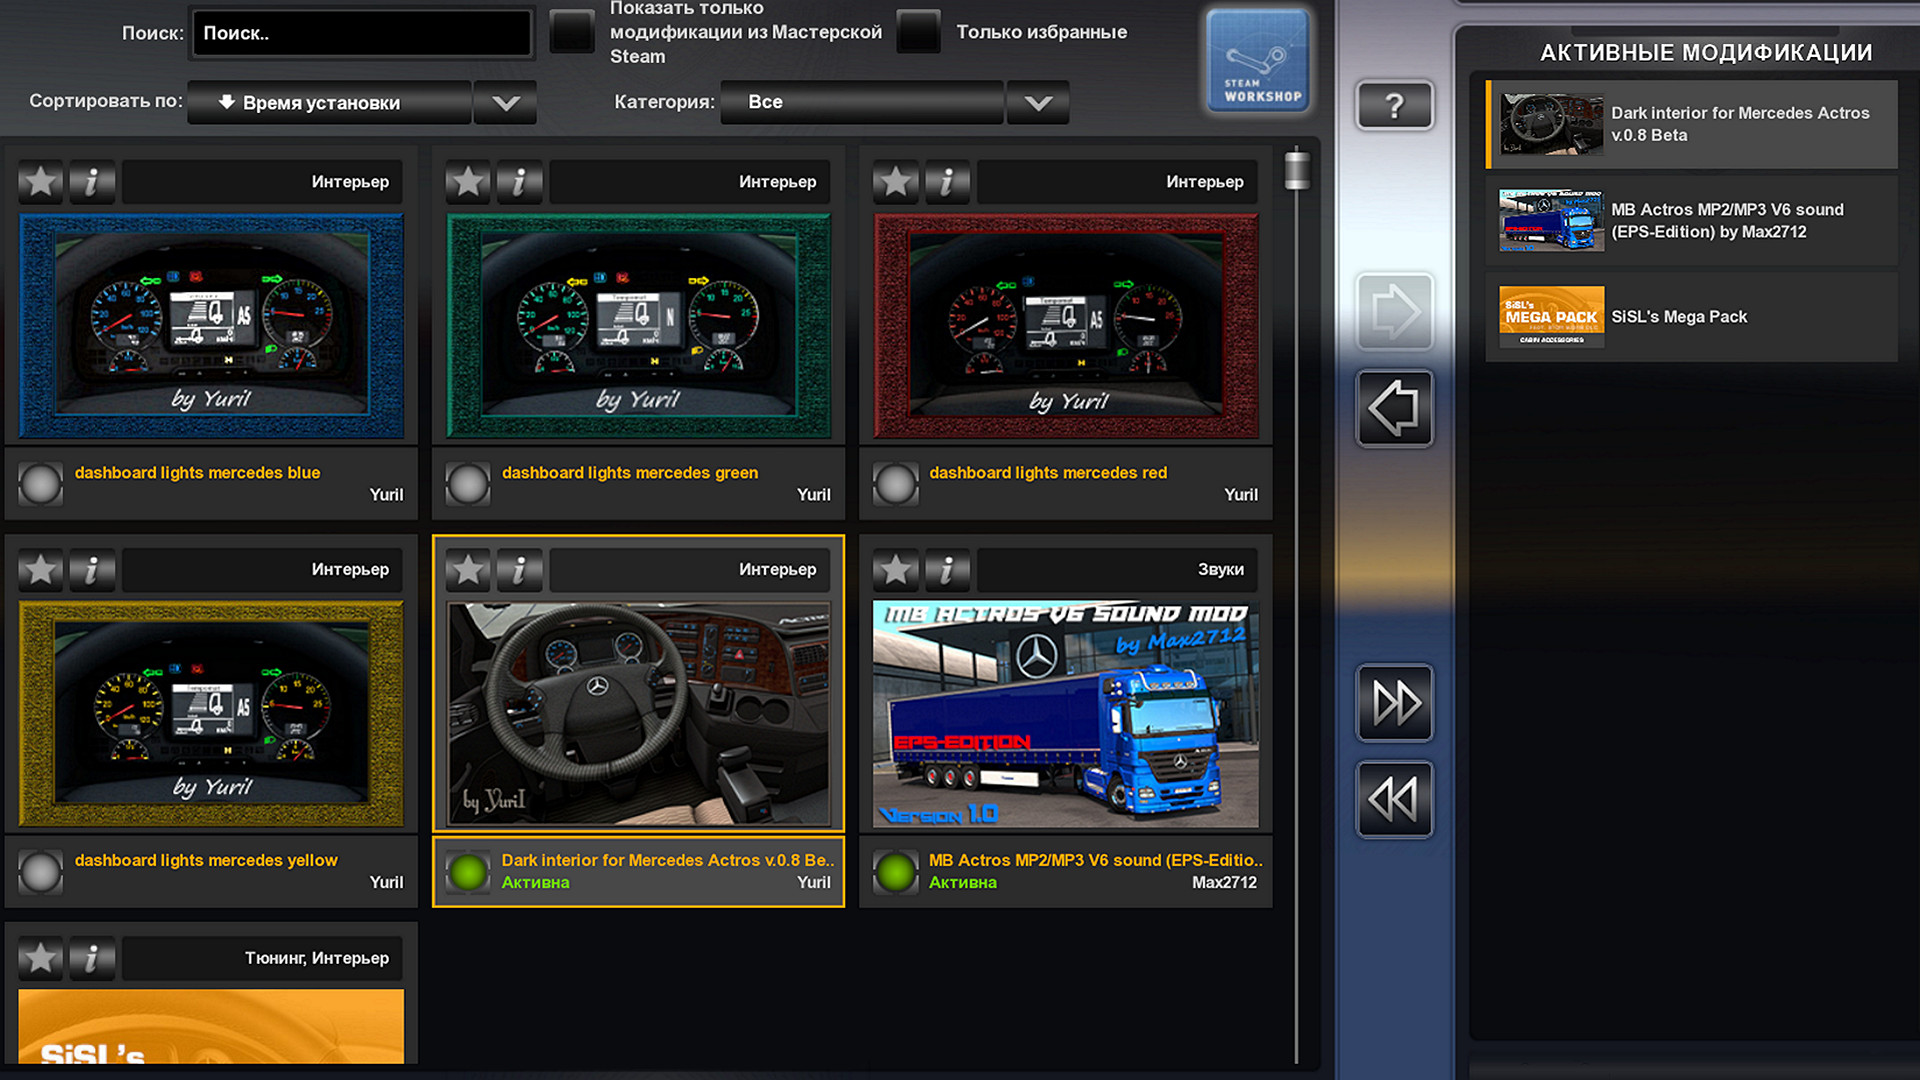This screenshot has width=1920, height=1080.
Task: Activate all mods with double right arrow
Action: (1395, 702)
